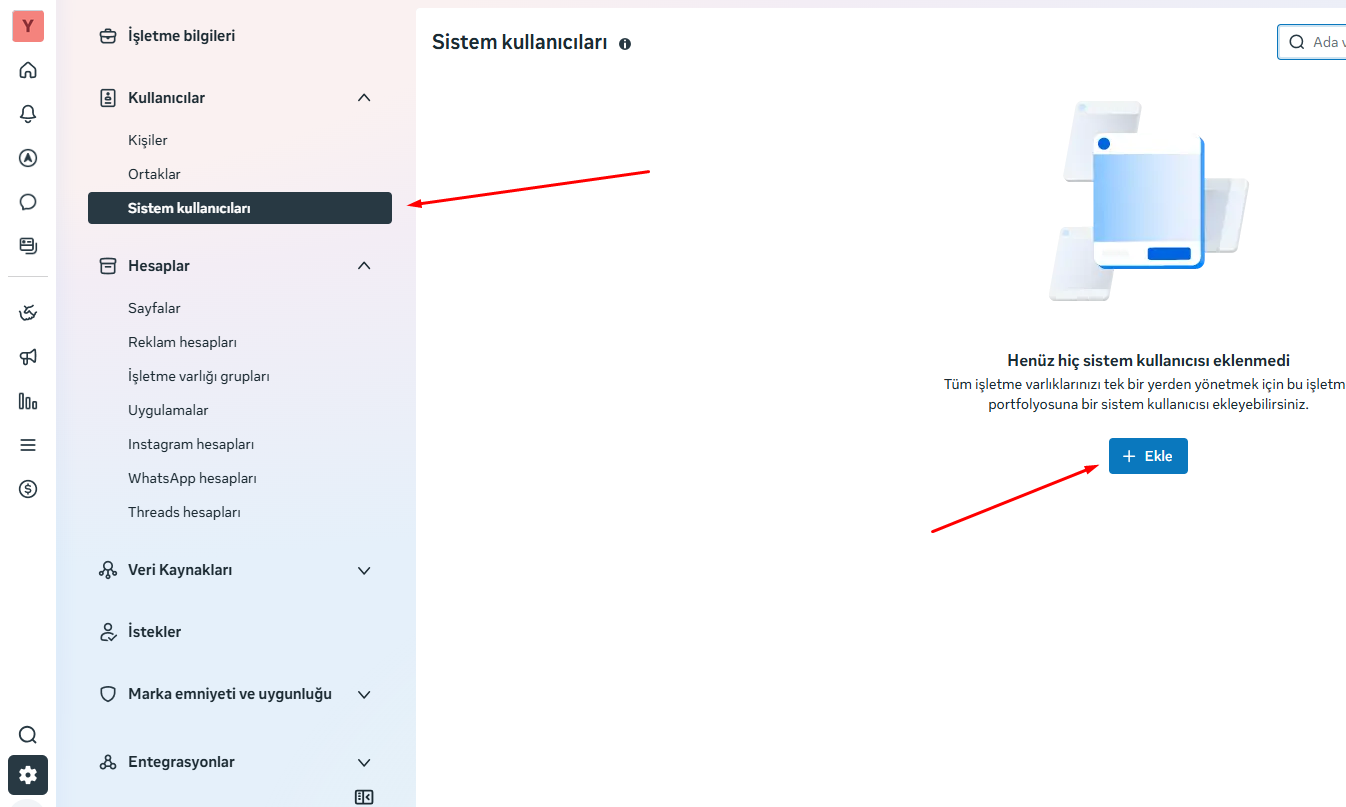Viewport: 1346px width, 807px height.
Task: Open the Home icon in left rail
Action: tap(28, 70)
